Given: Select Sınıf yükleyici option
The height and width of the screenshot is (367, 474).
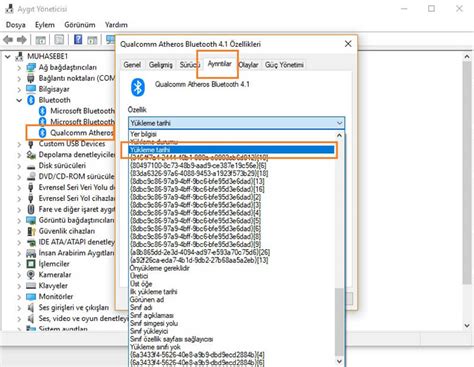Looking at the screenshot, I should 232,331.
